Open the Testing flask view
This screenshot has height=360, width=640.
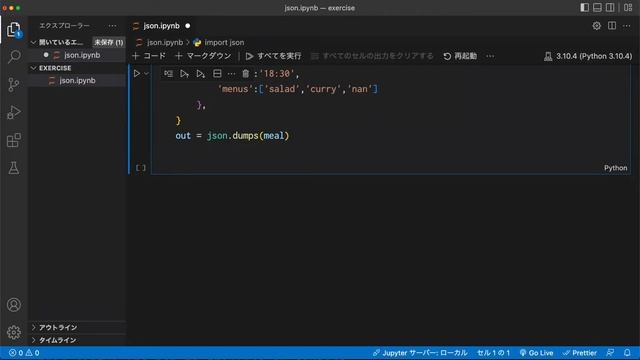[14, 168]
